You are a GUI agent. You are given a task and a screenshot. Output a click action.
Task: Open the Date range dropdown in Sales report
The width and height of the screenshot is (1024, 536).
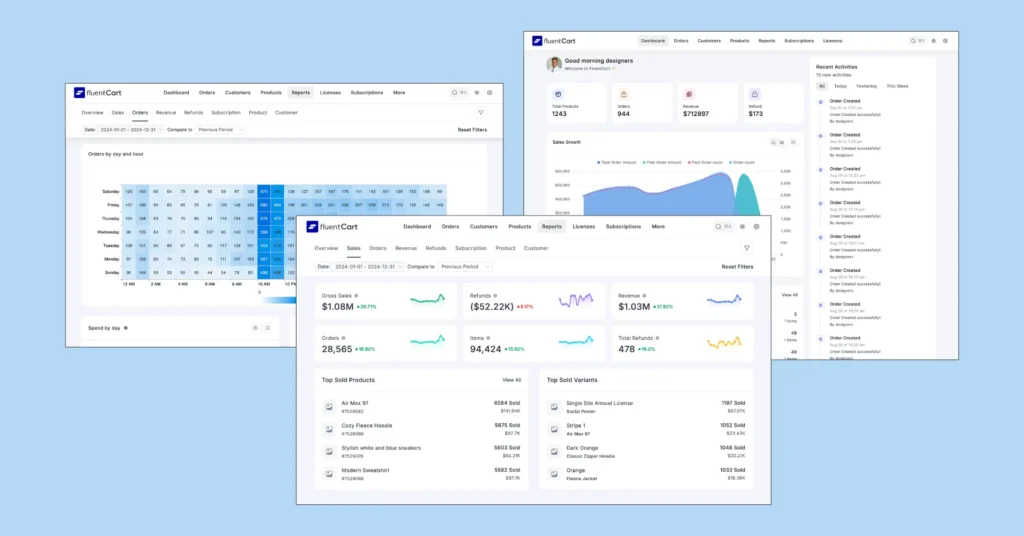[366, 267]
